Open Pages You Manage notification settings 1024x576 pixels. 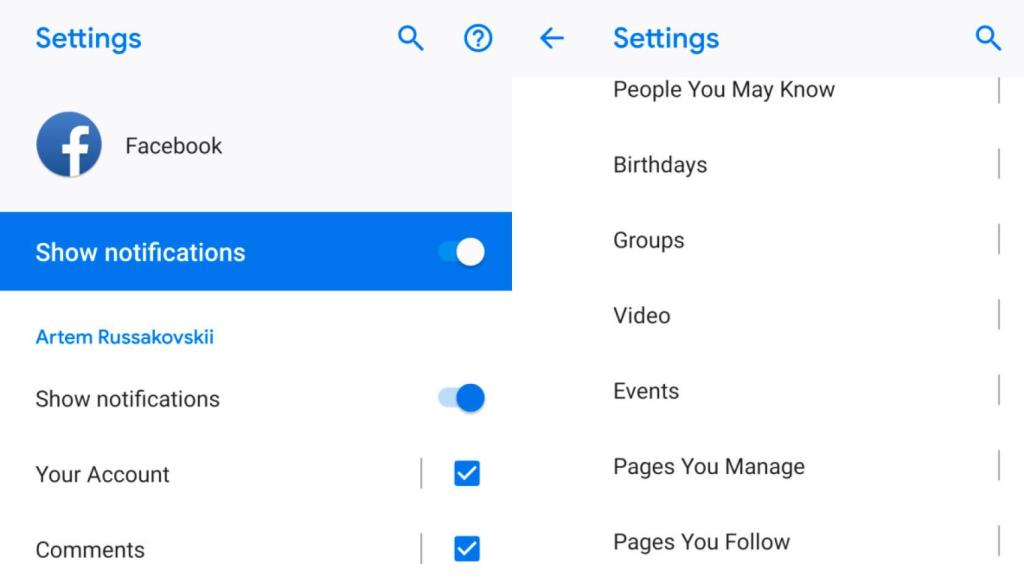[709, 466]
